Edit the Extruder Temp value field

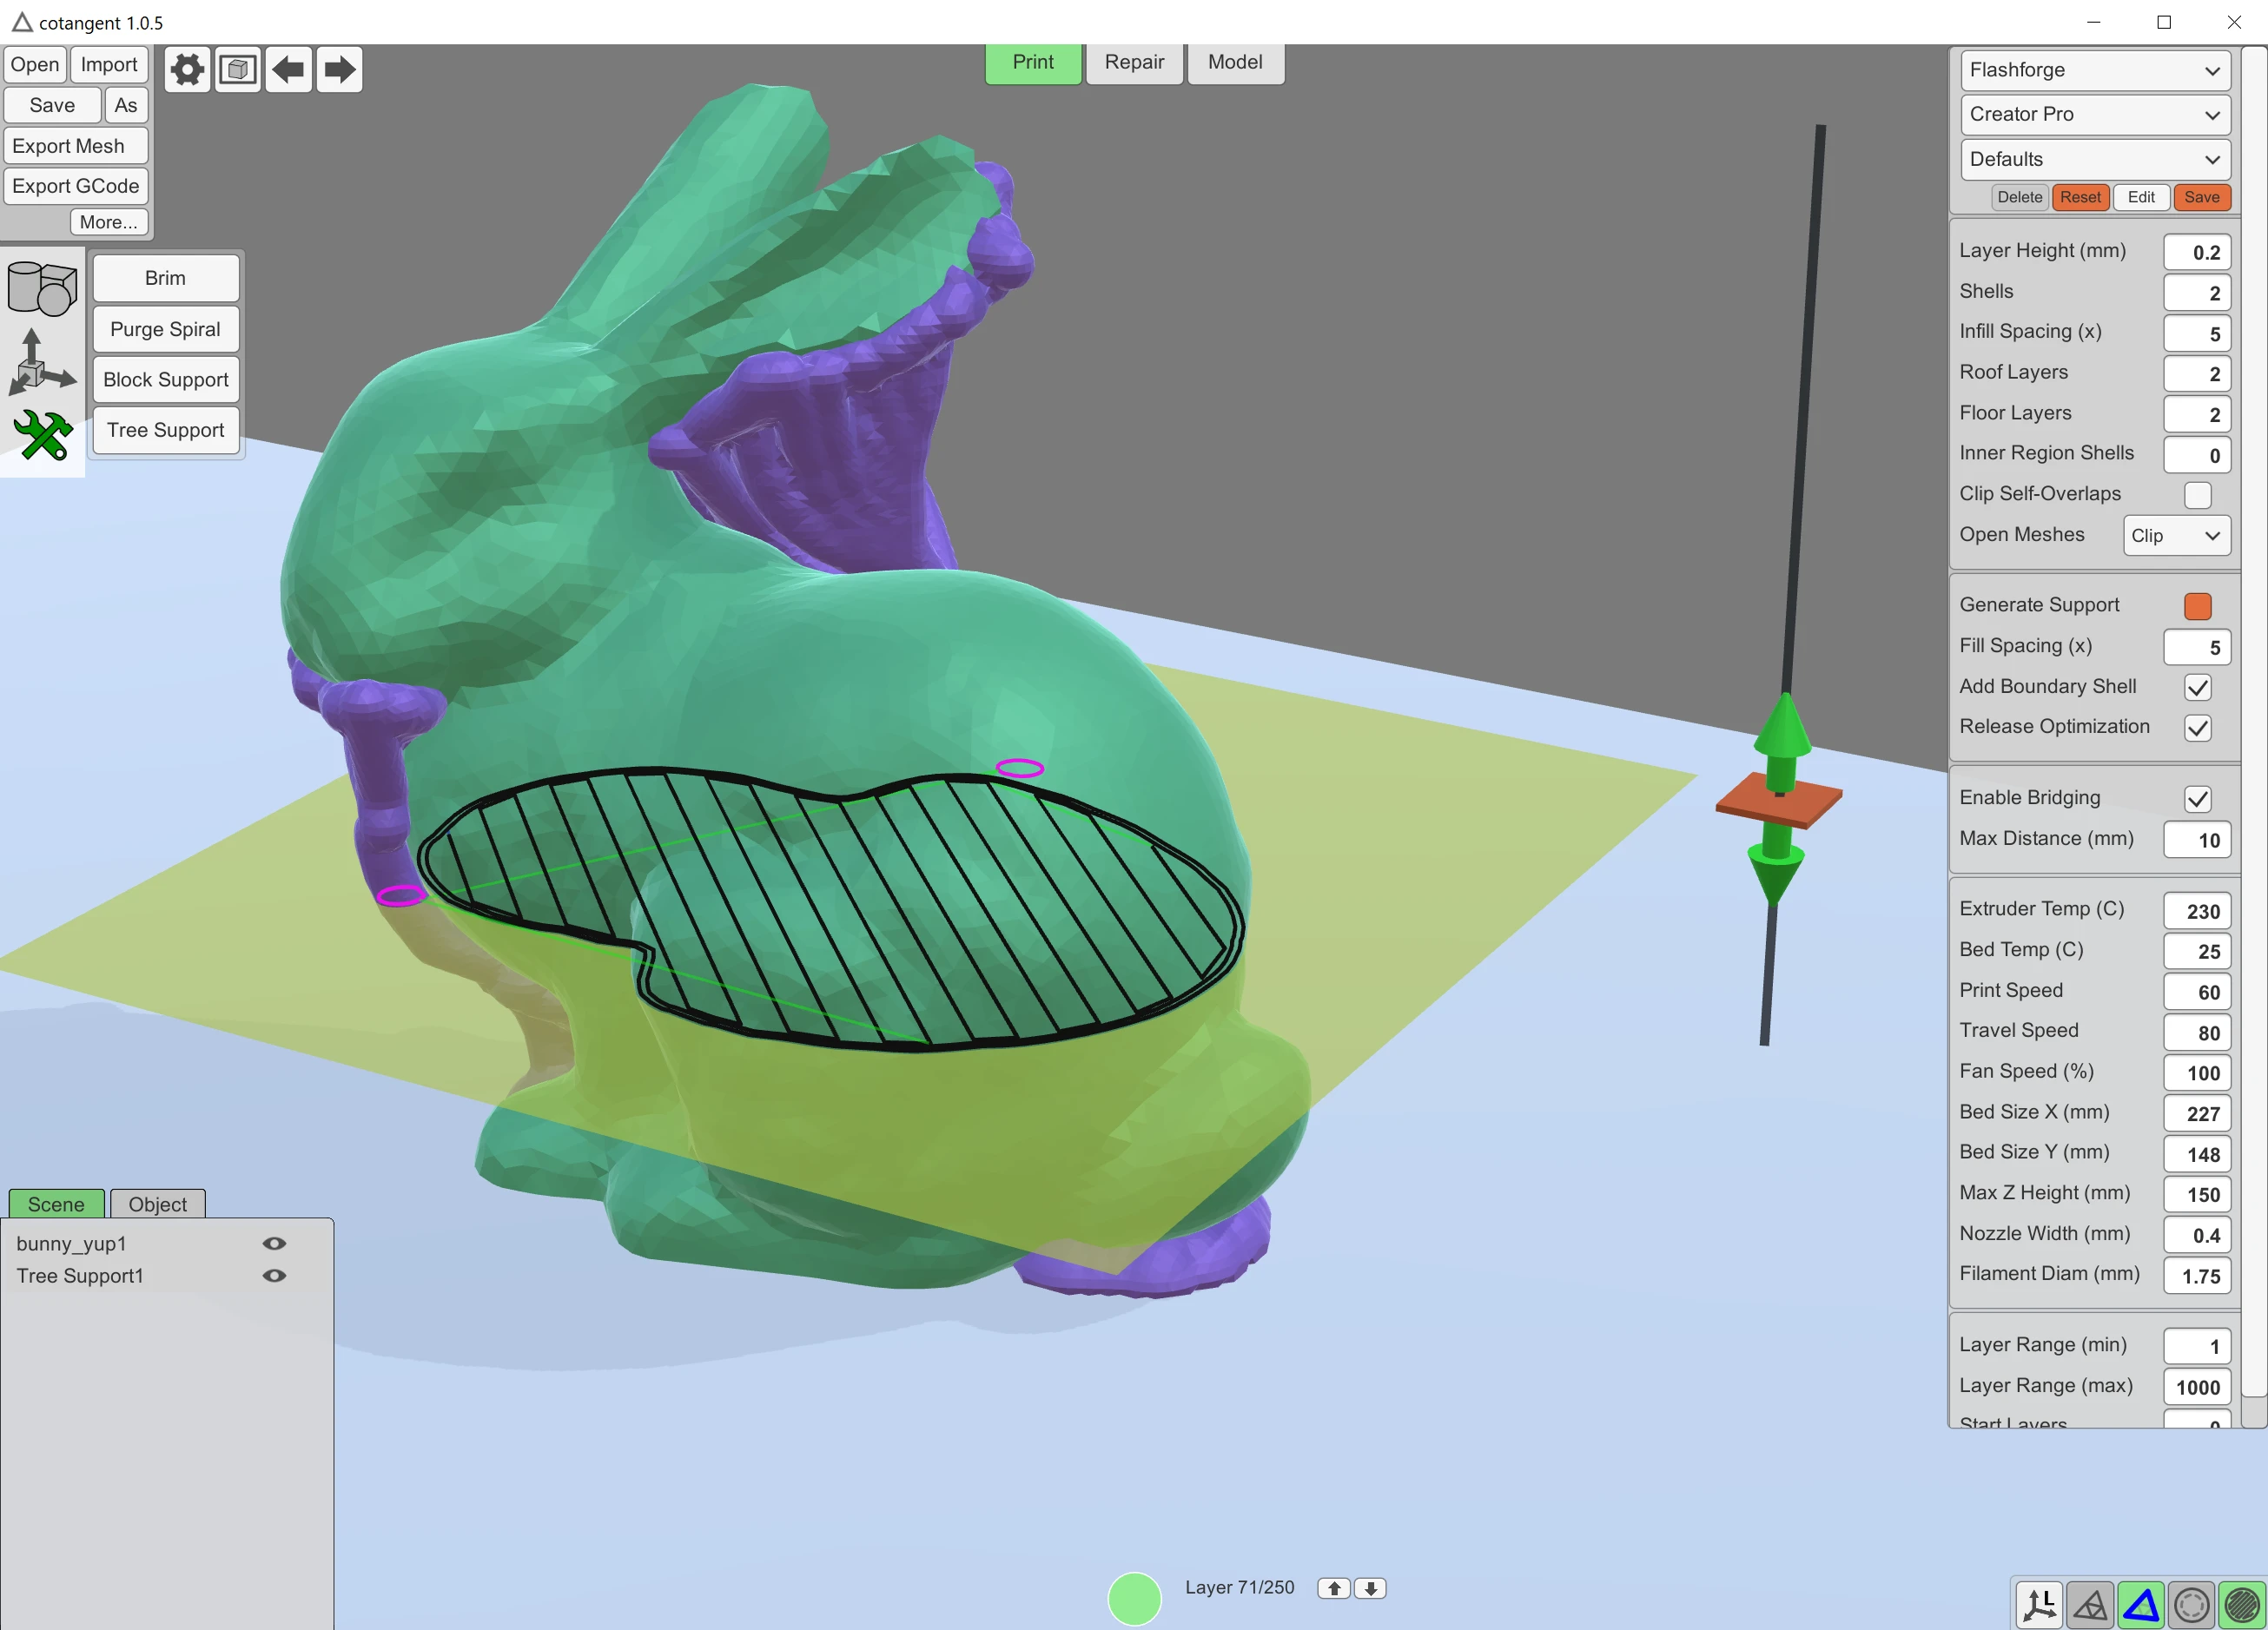2197,910
